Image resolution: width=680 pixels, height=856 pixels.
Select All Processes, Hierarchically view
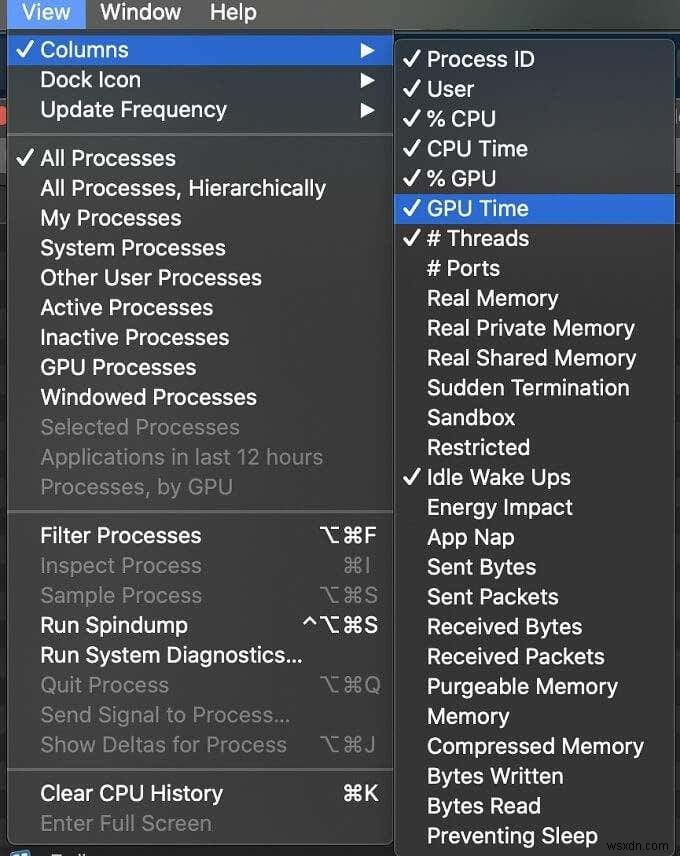pos(182,188)
